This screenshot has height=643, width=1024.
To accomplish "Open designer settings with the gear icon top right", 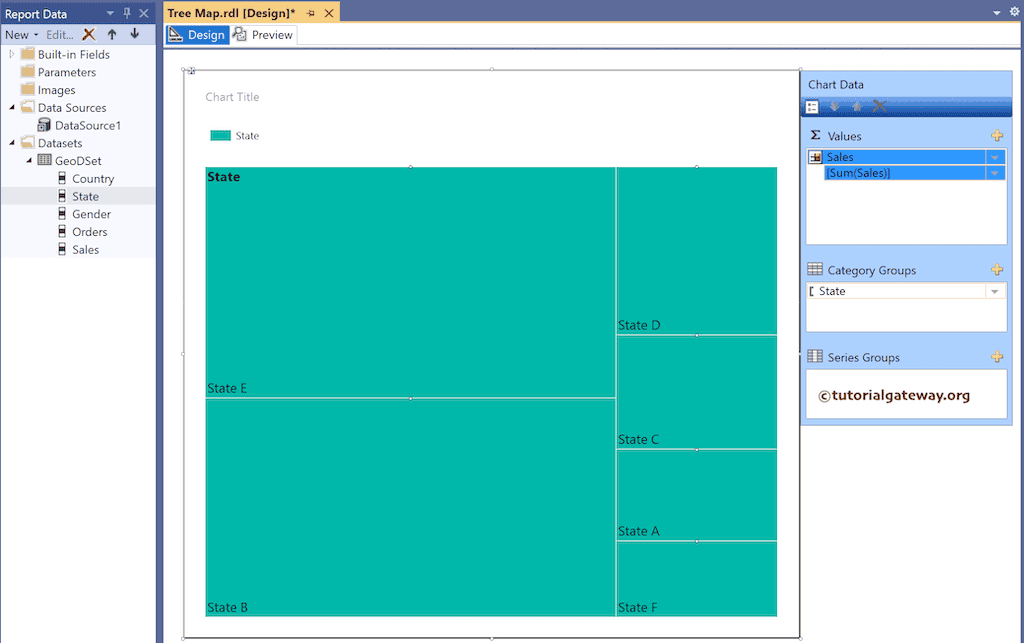I will (x=1014, y=11).
